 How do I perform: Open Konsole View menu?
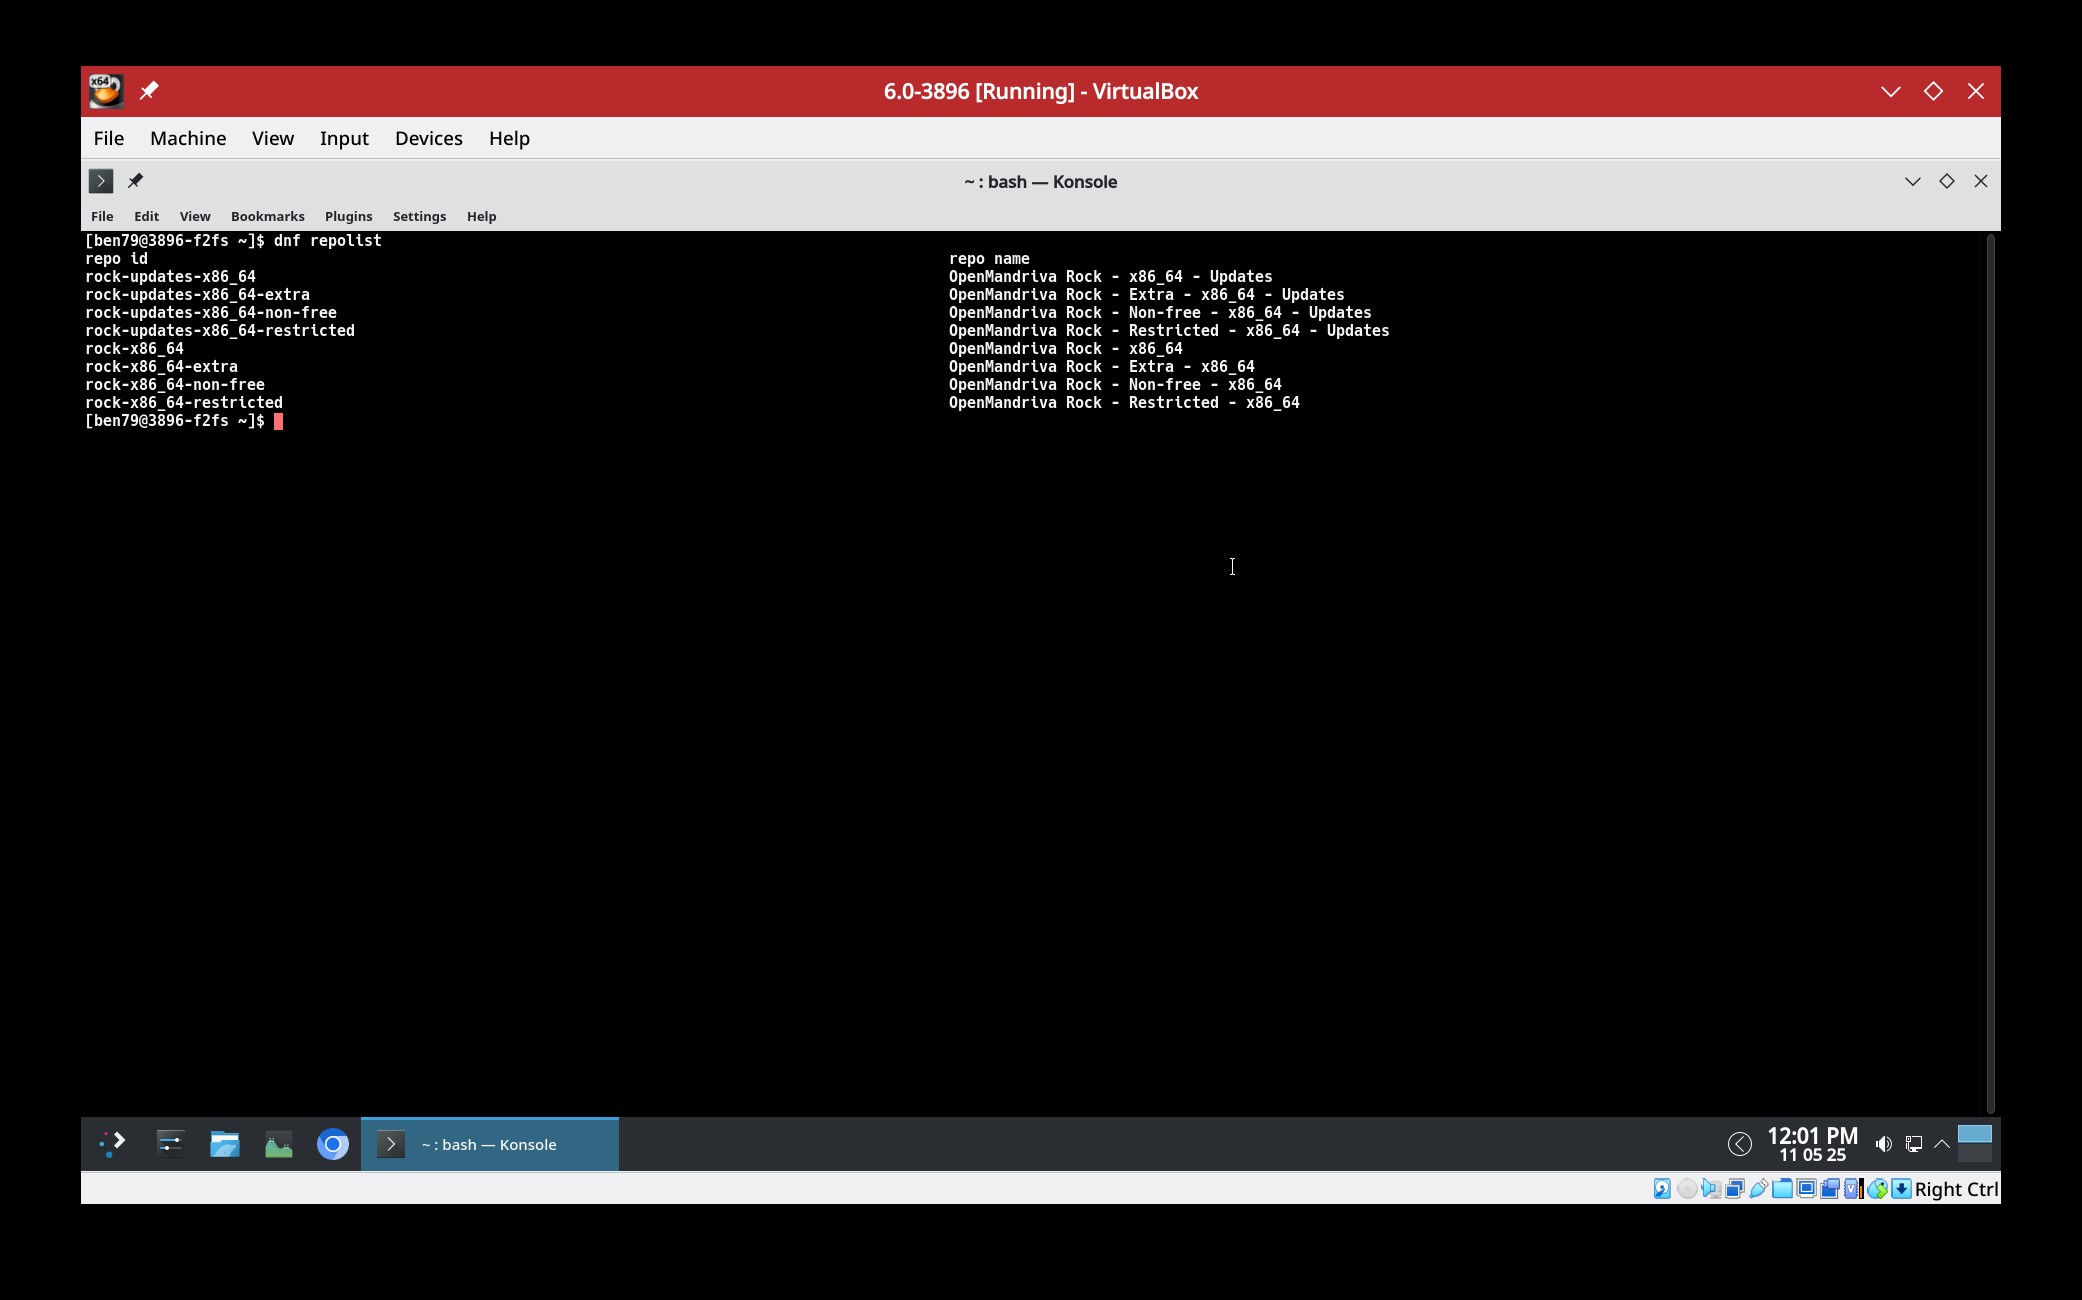pos(195,216)
